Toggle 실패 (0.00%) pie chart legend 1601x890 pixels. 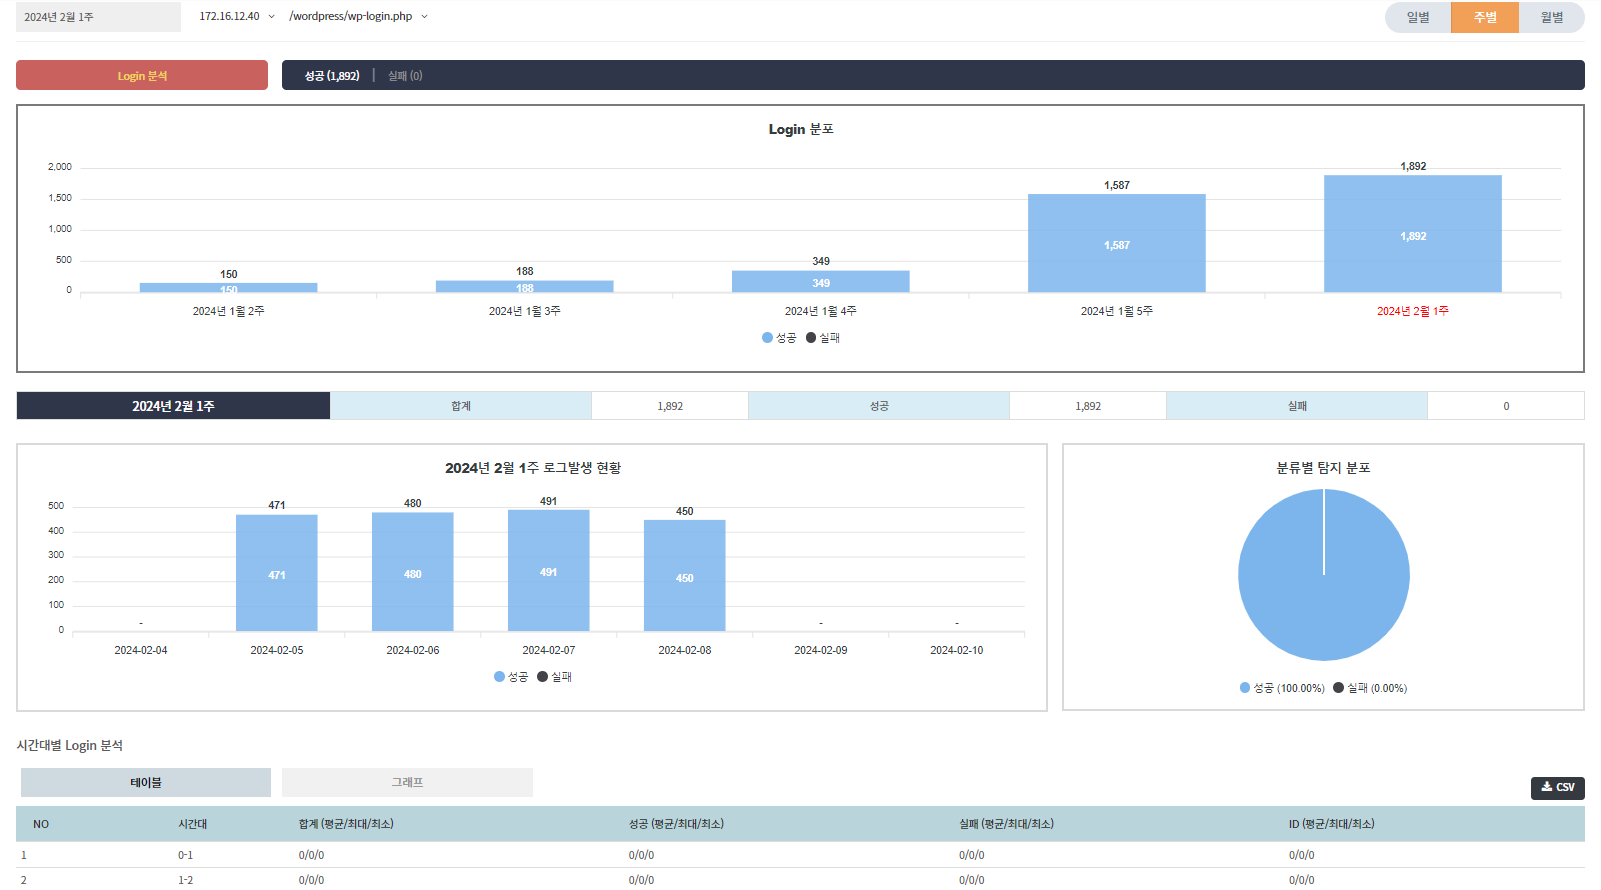1370,688
